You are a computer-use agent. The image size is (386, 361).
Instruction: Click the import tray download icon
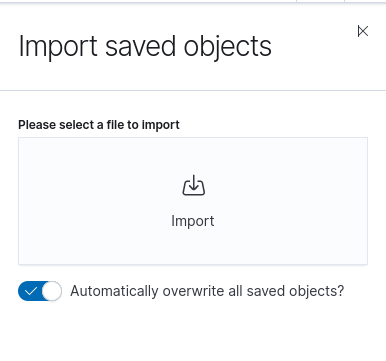click(193, 185)
